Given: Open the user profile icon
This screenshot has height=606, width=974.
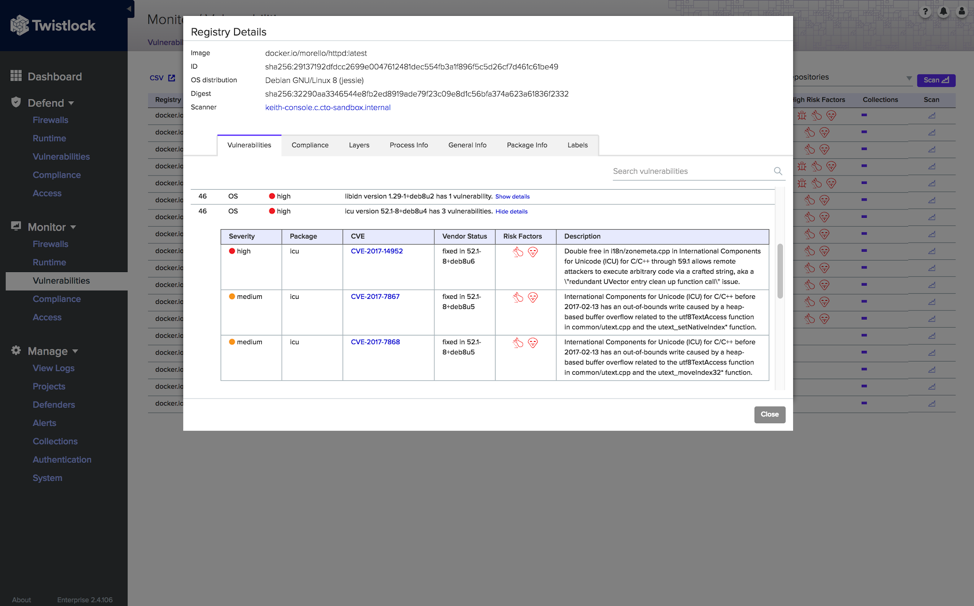Looking at the screenshot, I should (962, 12).
